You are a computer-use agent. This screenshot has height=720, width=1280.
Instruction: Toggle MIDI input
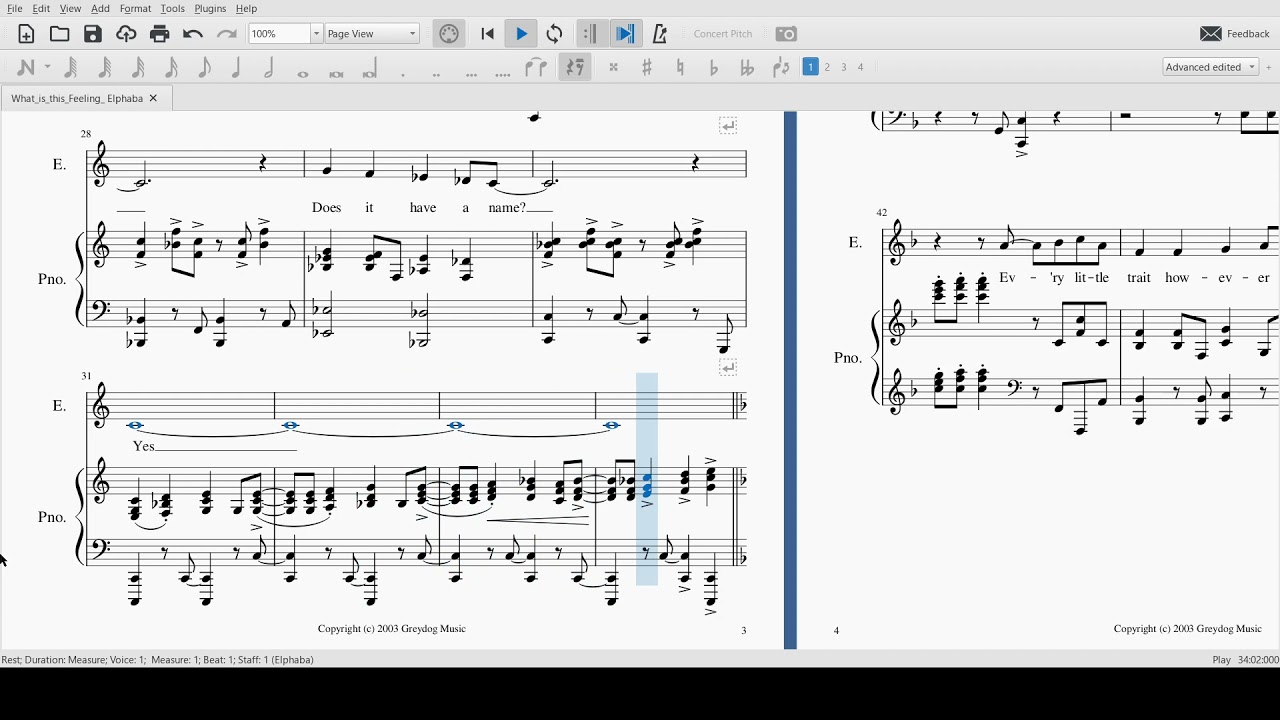(449, 34)
